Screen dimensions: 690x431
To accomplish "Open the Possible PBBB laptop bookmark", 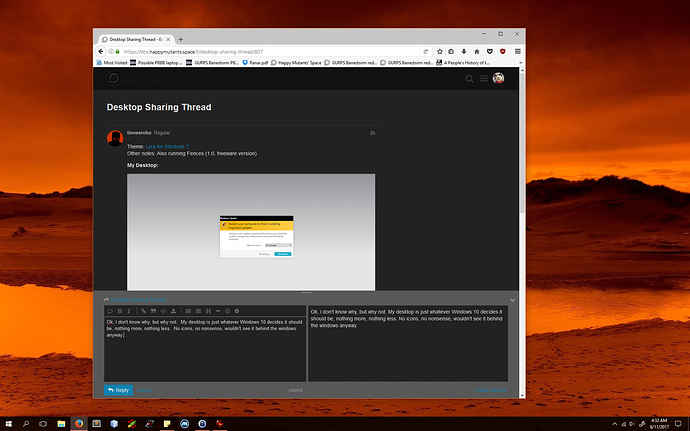I will click(x=156, y=63).
